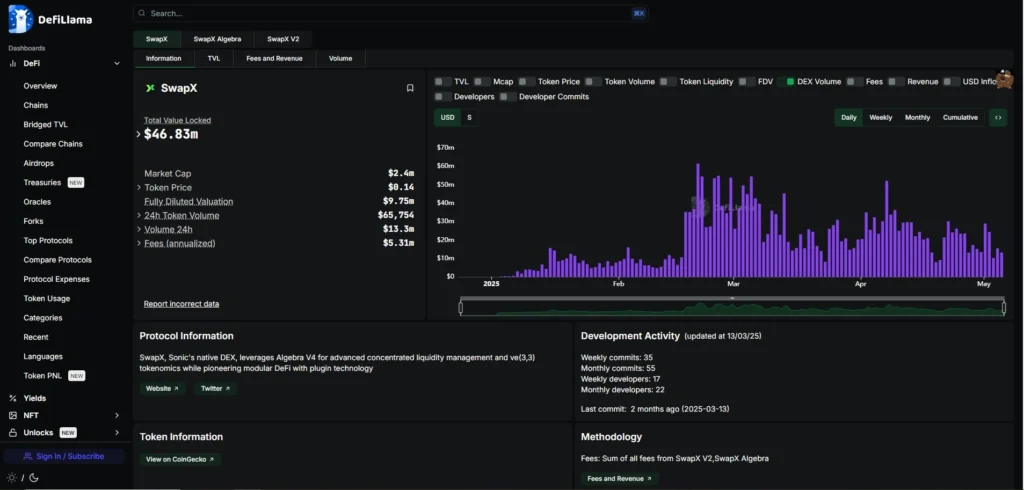Viewport: 1024px width, 490px height.
Task: Open the Fees and Revenue tab
Action: click(274, 58)
